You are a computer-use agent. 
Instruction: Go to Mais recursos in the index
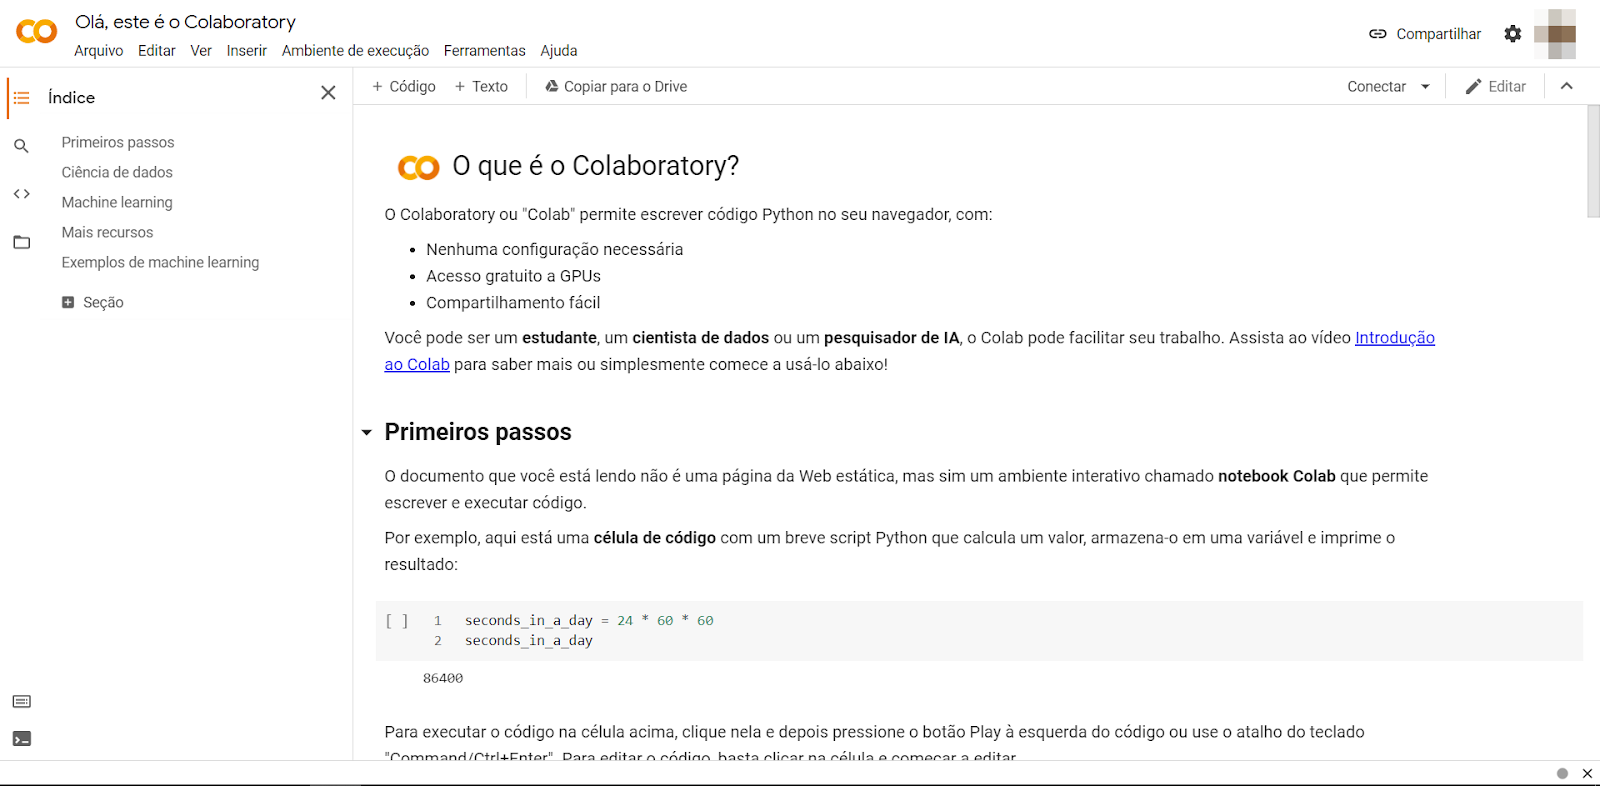(x=107, y=232)
